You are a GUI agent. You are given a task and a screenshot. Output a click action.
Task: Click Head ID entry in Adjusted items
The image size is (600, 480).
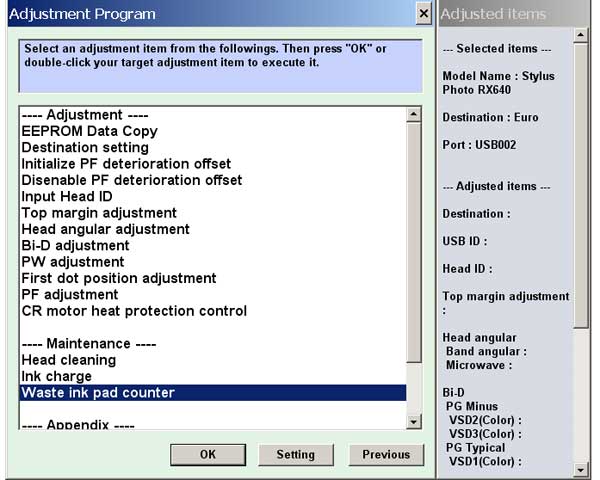(x=468, y=269)
